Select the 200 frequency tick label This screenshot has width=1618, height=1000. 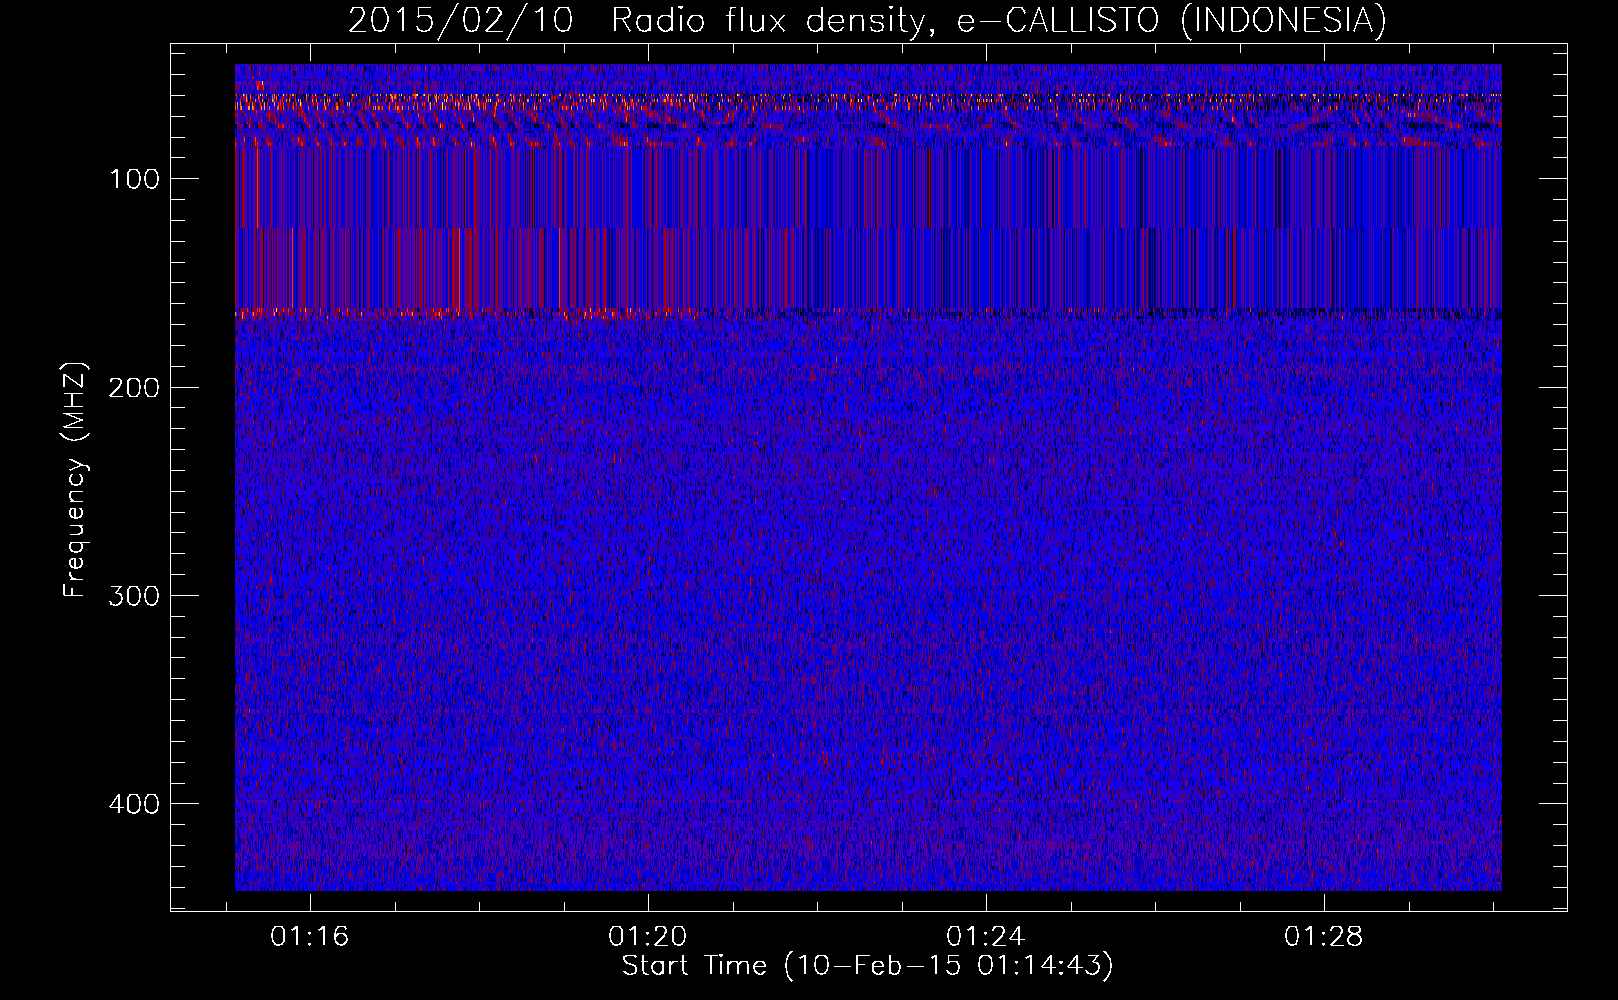tap(133, 388)
